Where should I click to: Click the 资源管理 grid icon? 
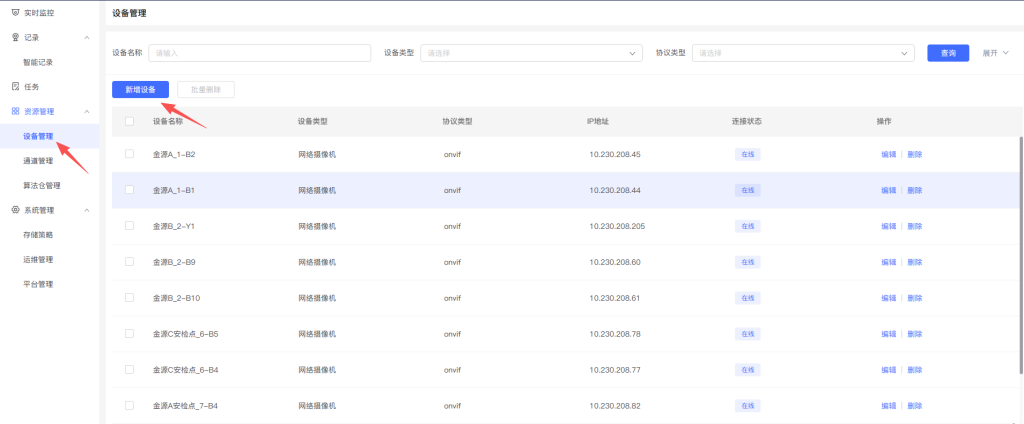(15, 112)
